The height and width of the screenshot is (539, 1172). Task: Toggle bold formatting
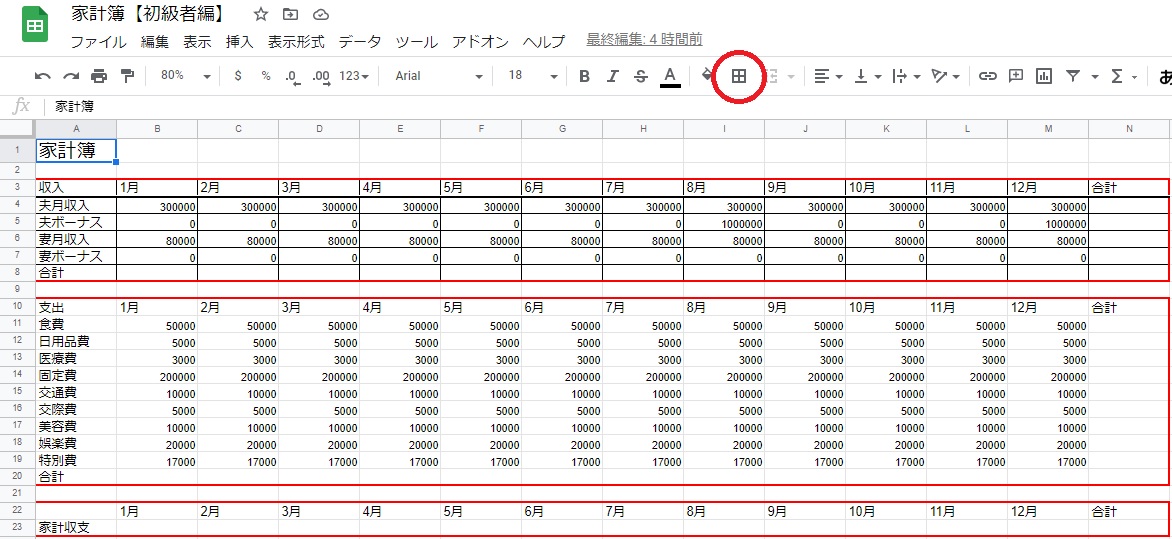click(x=584, y=76)
